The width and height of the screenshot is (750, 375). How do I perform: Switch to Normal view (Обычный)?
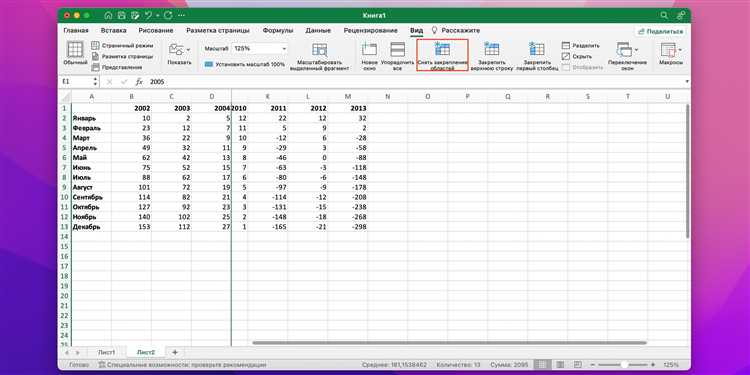75,54
